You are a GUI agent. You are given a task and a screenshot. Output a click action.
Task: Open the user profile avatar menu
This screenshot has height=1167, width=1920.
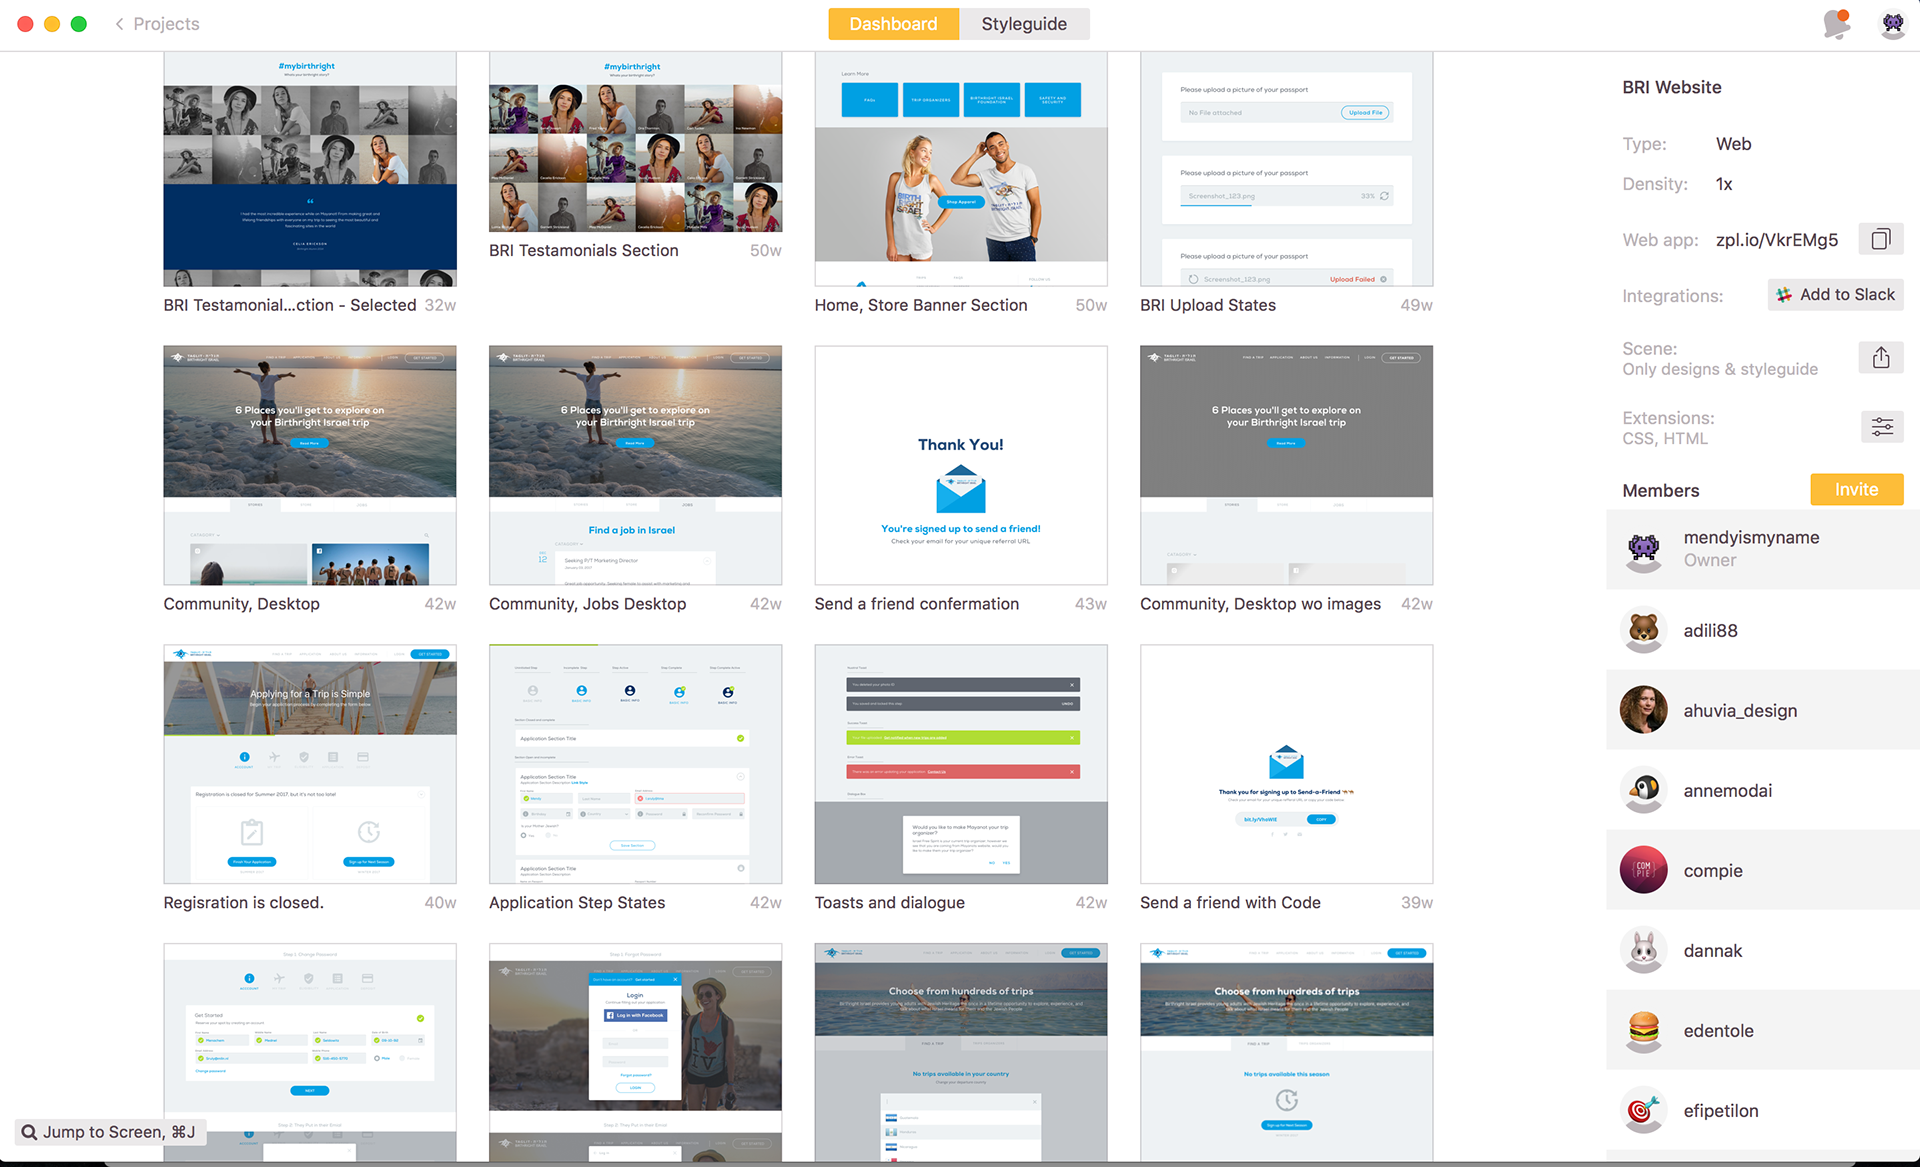tap(1892, 23)
